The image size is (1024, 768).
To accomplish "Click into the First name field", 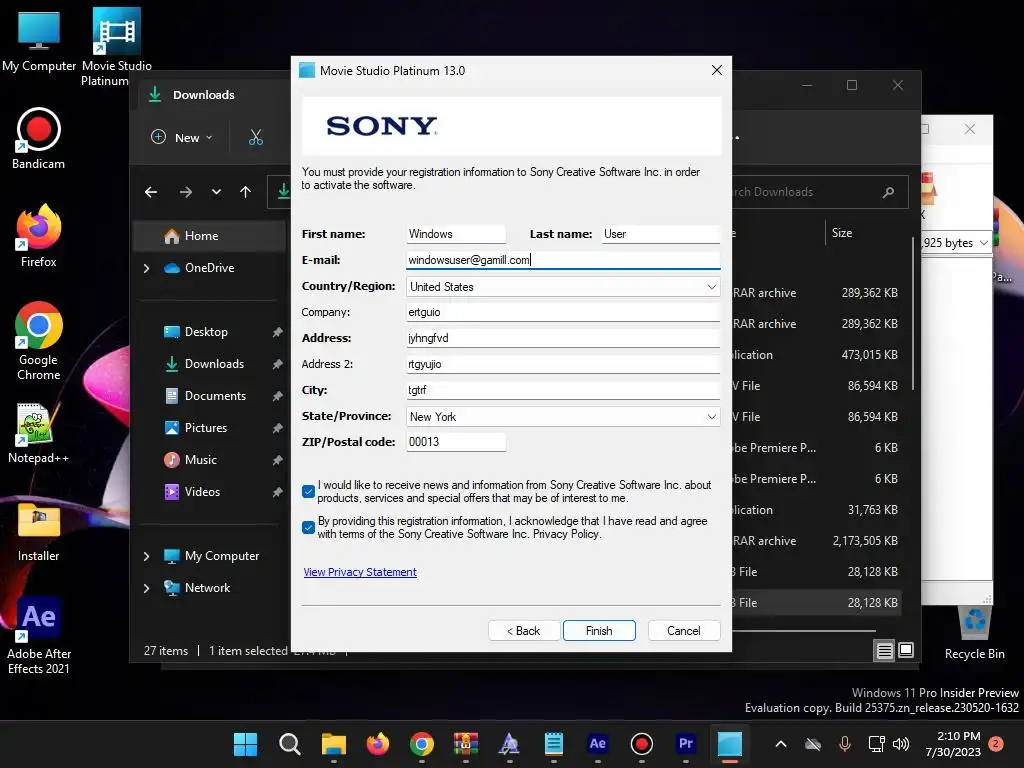I will click(456, 234).
